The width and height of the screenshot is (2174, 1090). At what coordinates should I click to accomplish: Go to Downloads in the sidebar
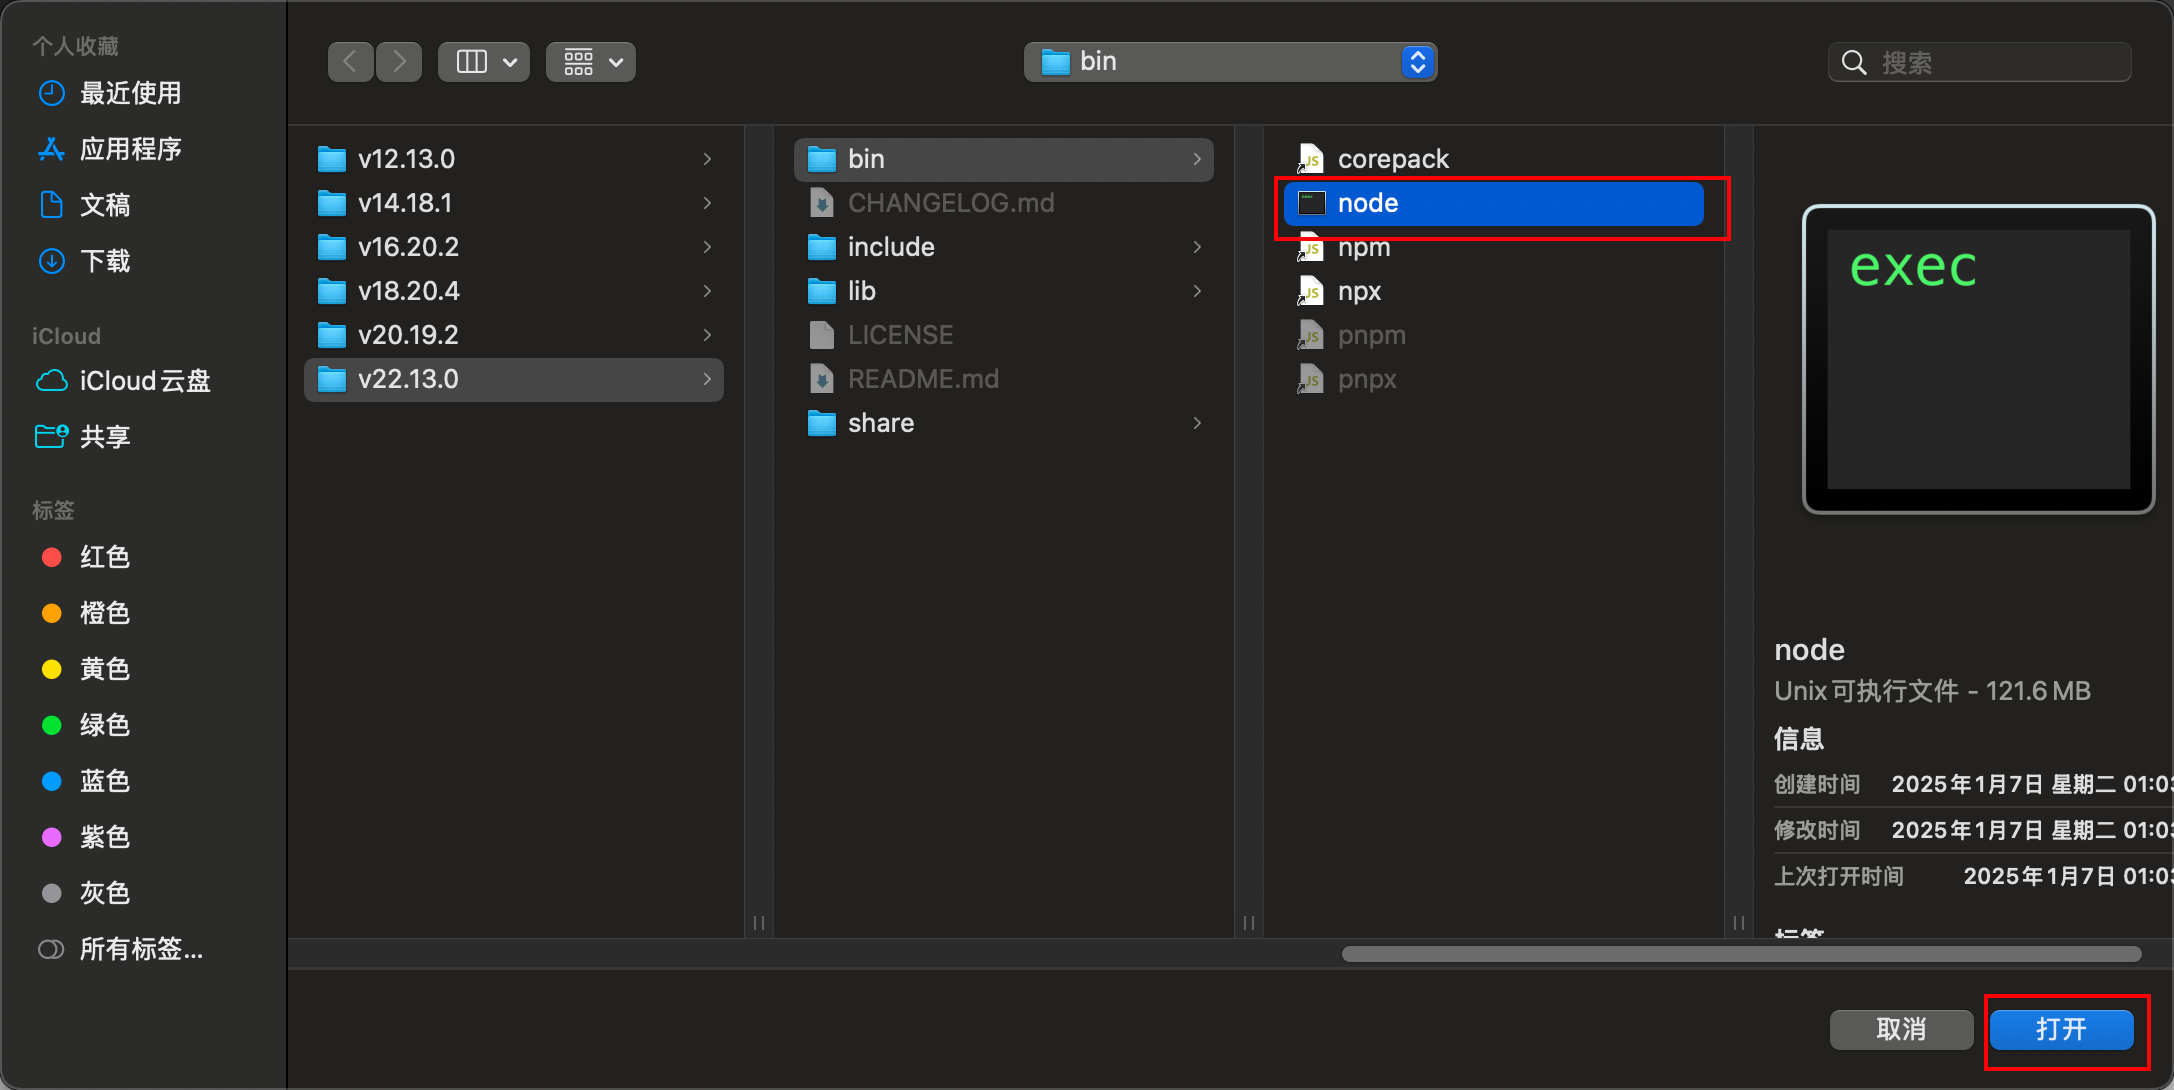coord(105,261)
